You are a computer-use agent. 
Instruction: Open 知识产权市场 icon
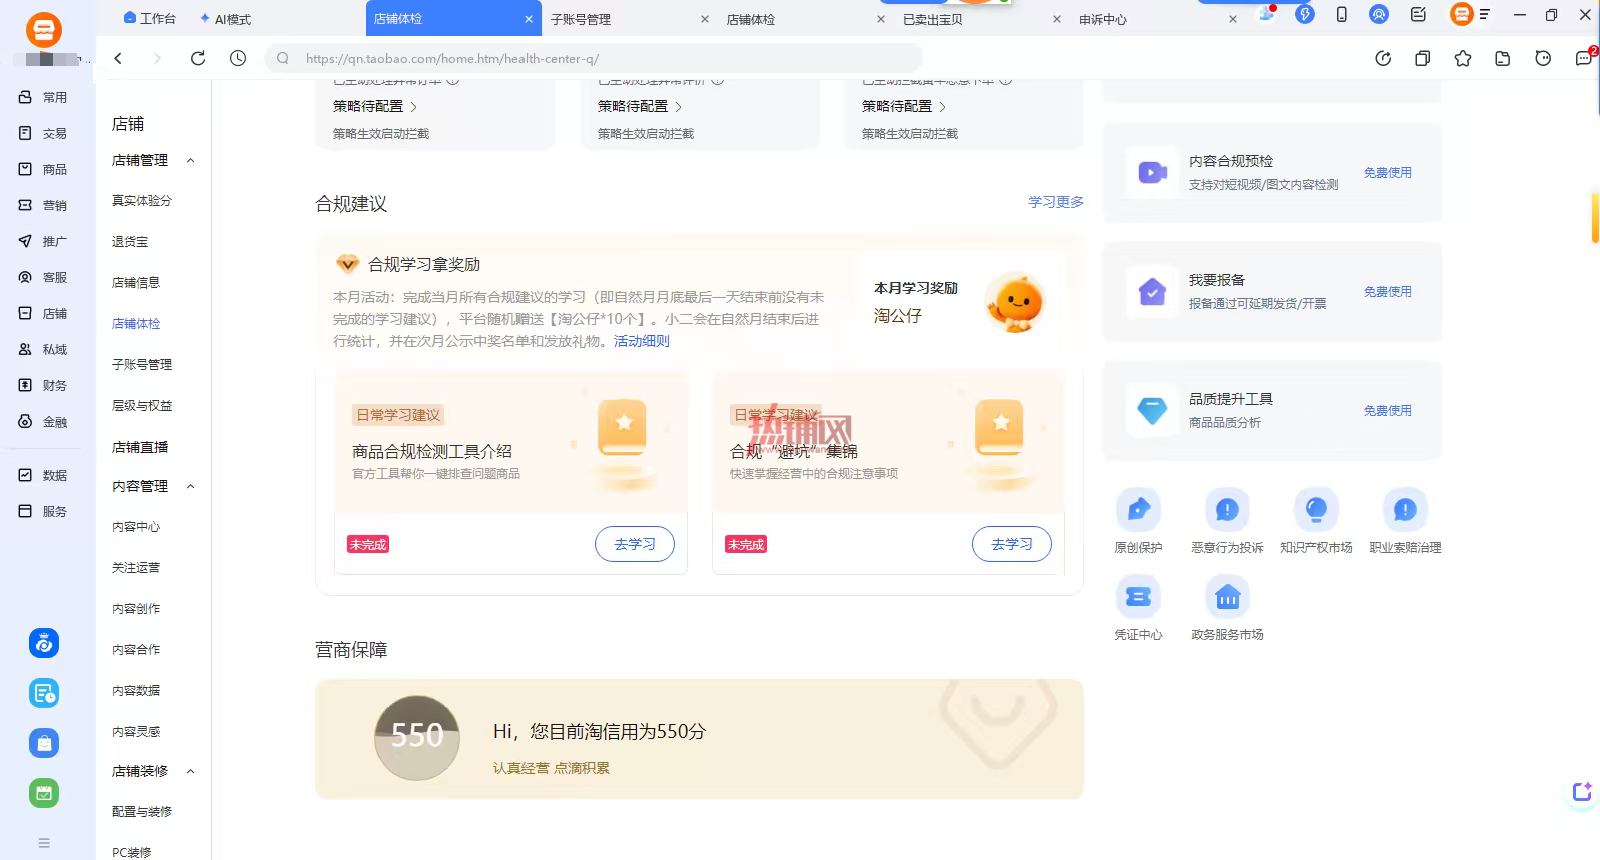click(x=1316, y=510)
